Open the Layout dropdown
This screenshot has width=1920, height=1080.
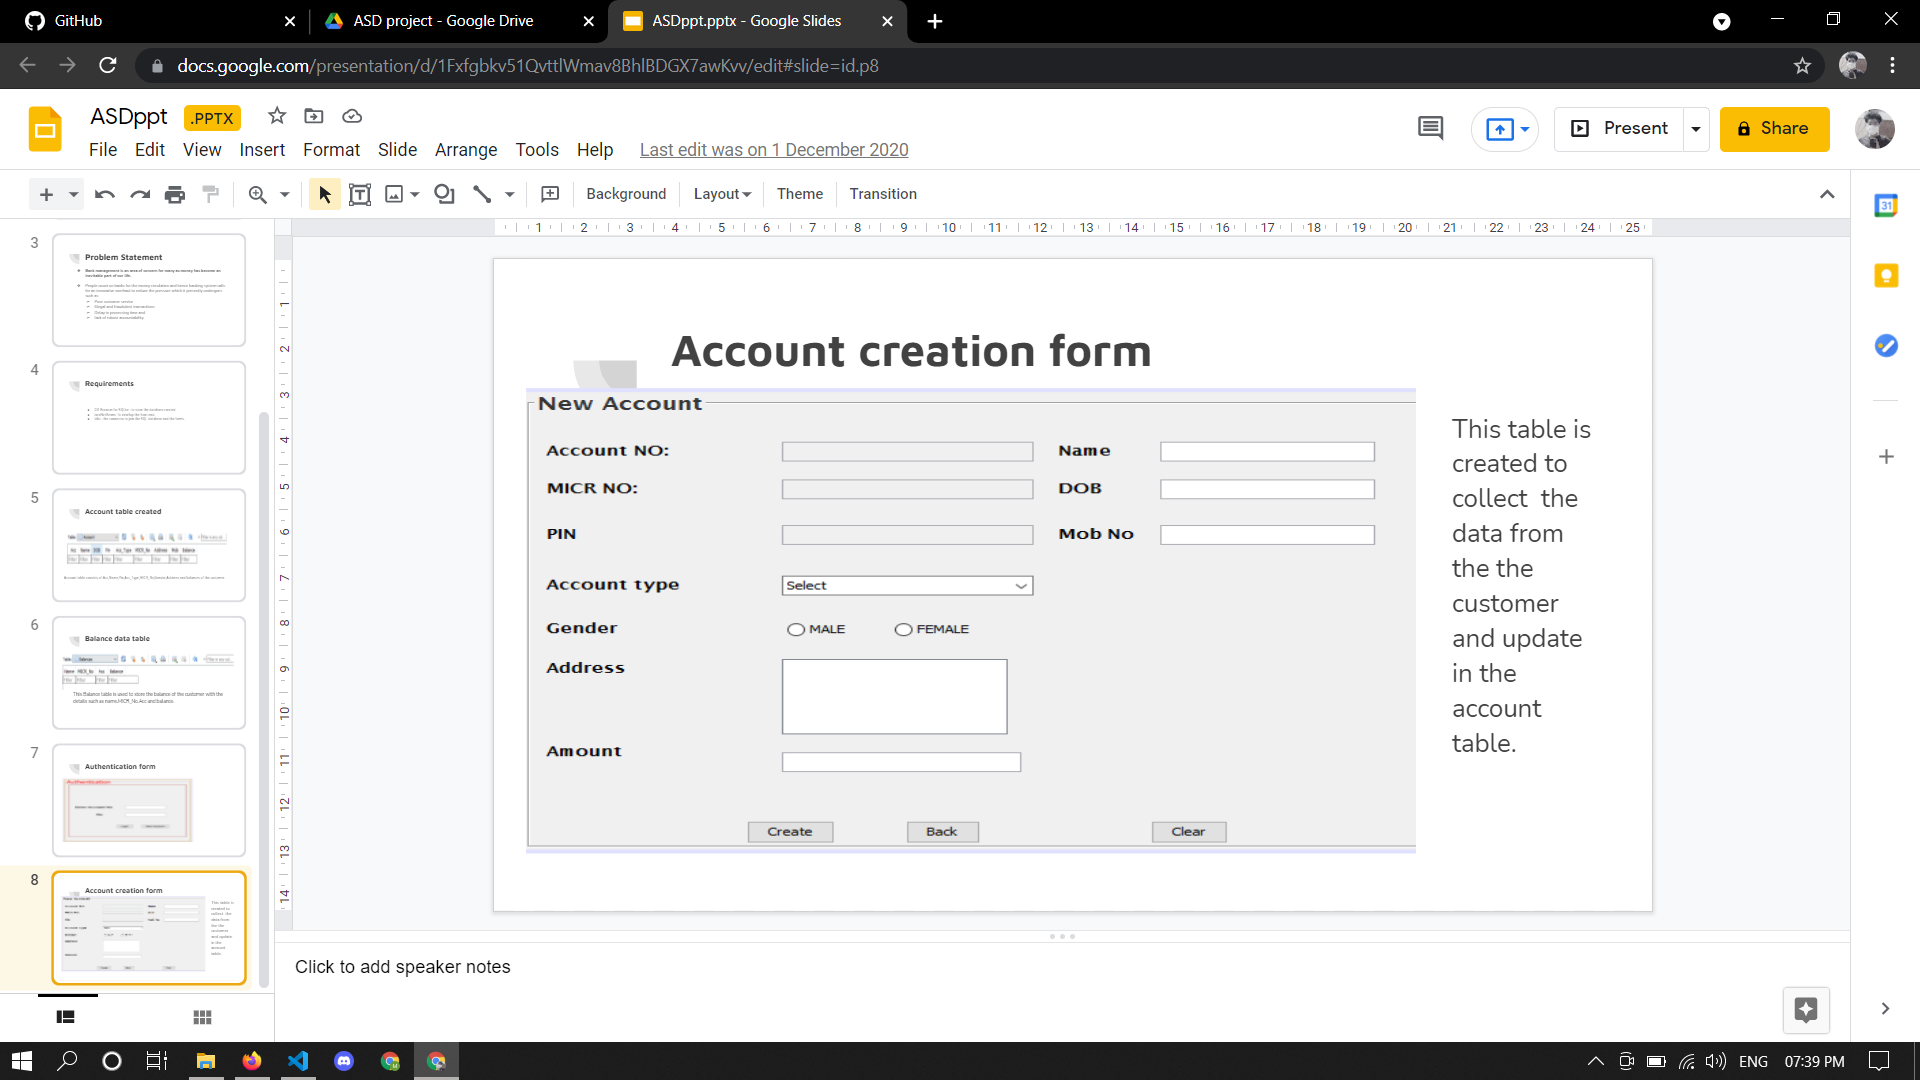(x=722, y=194)
